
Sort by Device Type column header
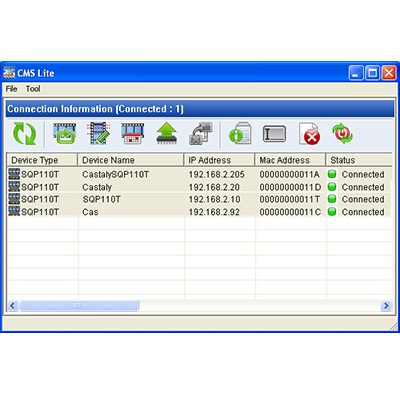pyautogui.click(x=42, y=160)
